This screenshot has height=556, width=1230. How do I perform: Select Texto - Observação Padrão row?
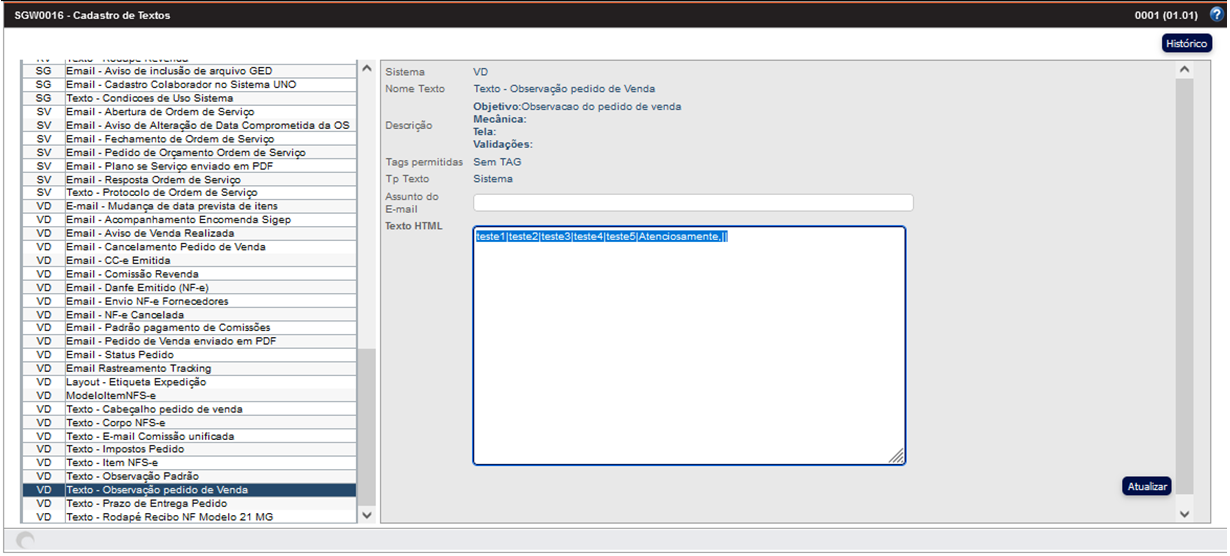(132, 477)
